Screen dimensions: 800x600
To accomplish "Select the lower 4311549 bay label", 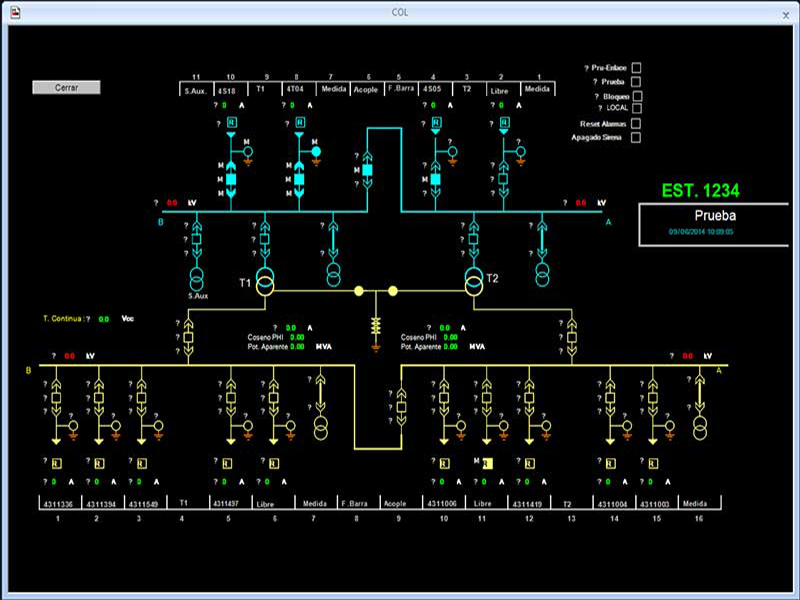I will [143, 504].
